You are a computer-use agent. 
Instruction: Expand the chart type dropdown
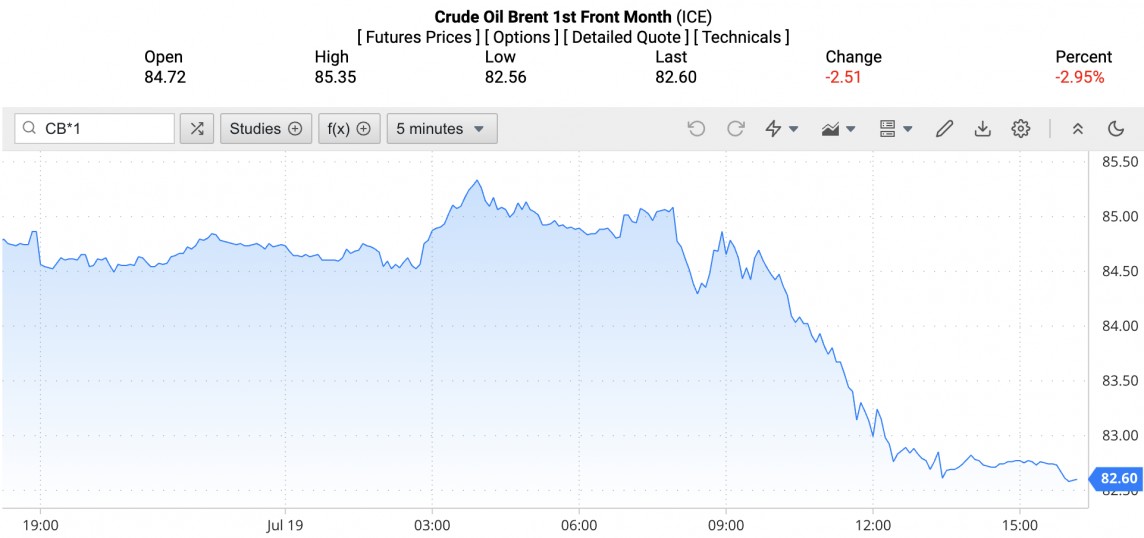[839, 129]
